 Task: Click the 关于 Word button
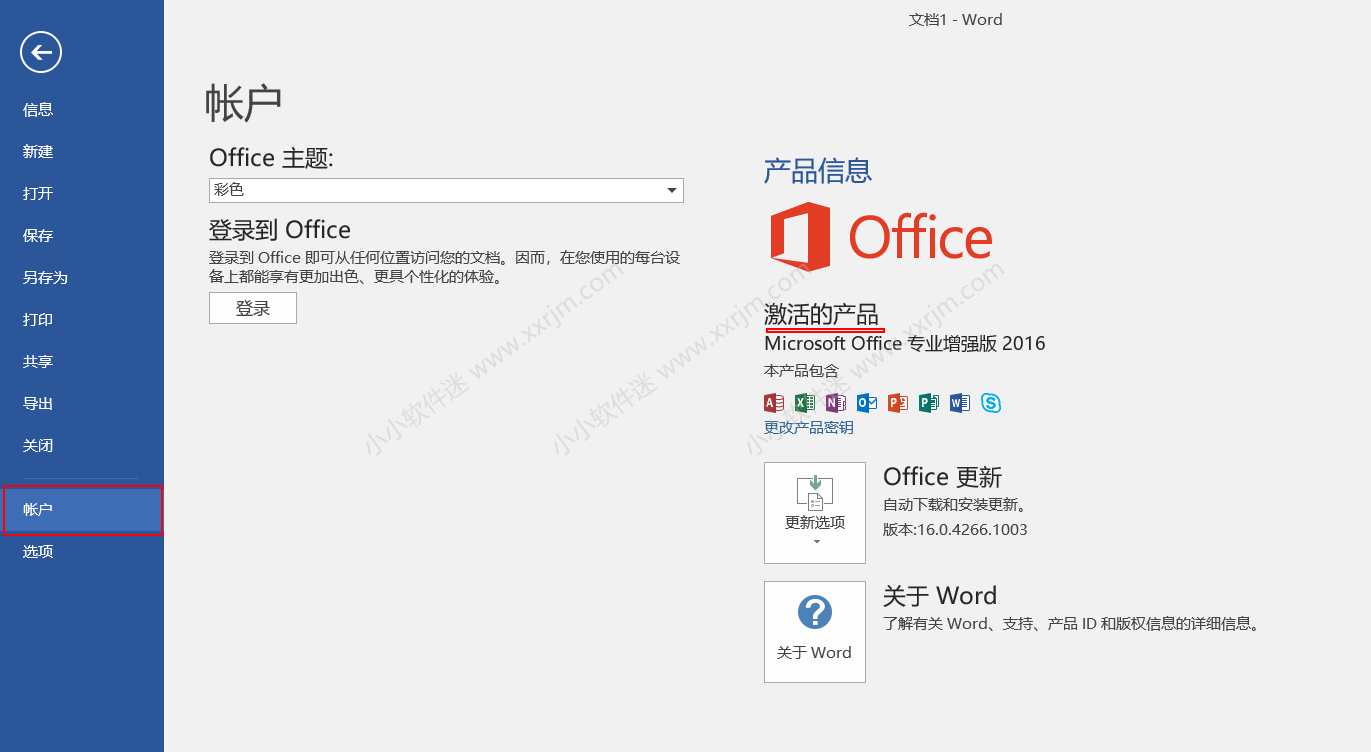pyautogui.click(x=815, y=632)
